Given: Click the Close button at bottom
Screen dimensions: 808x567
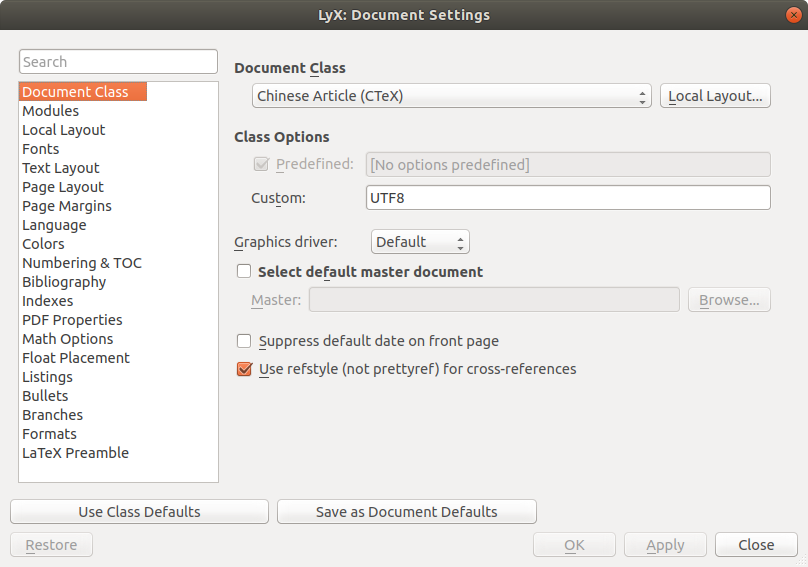Looking at the screenshot, I should coord(756,545).
